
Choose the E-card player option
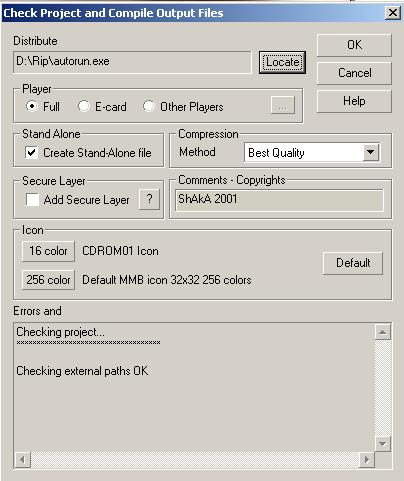click(x=84, y=107)
